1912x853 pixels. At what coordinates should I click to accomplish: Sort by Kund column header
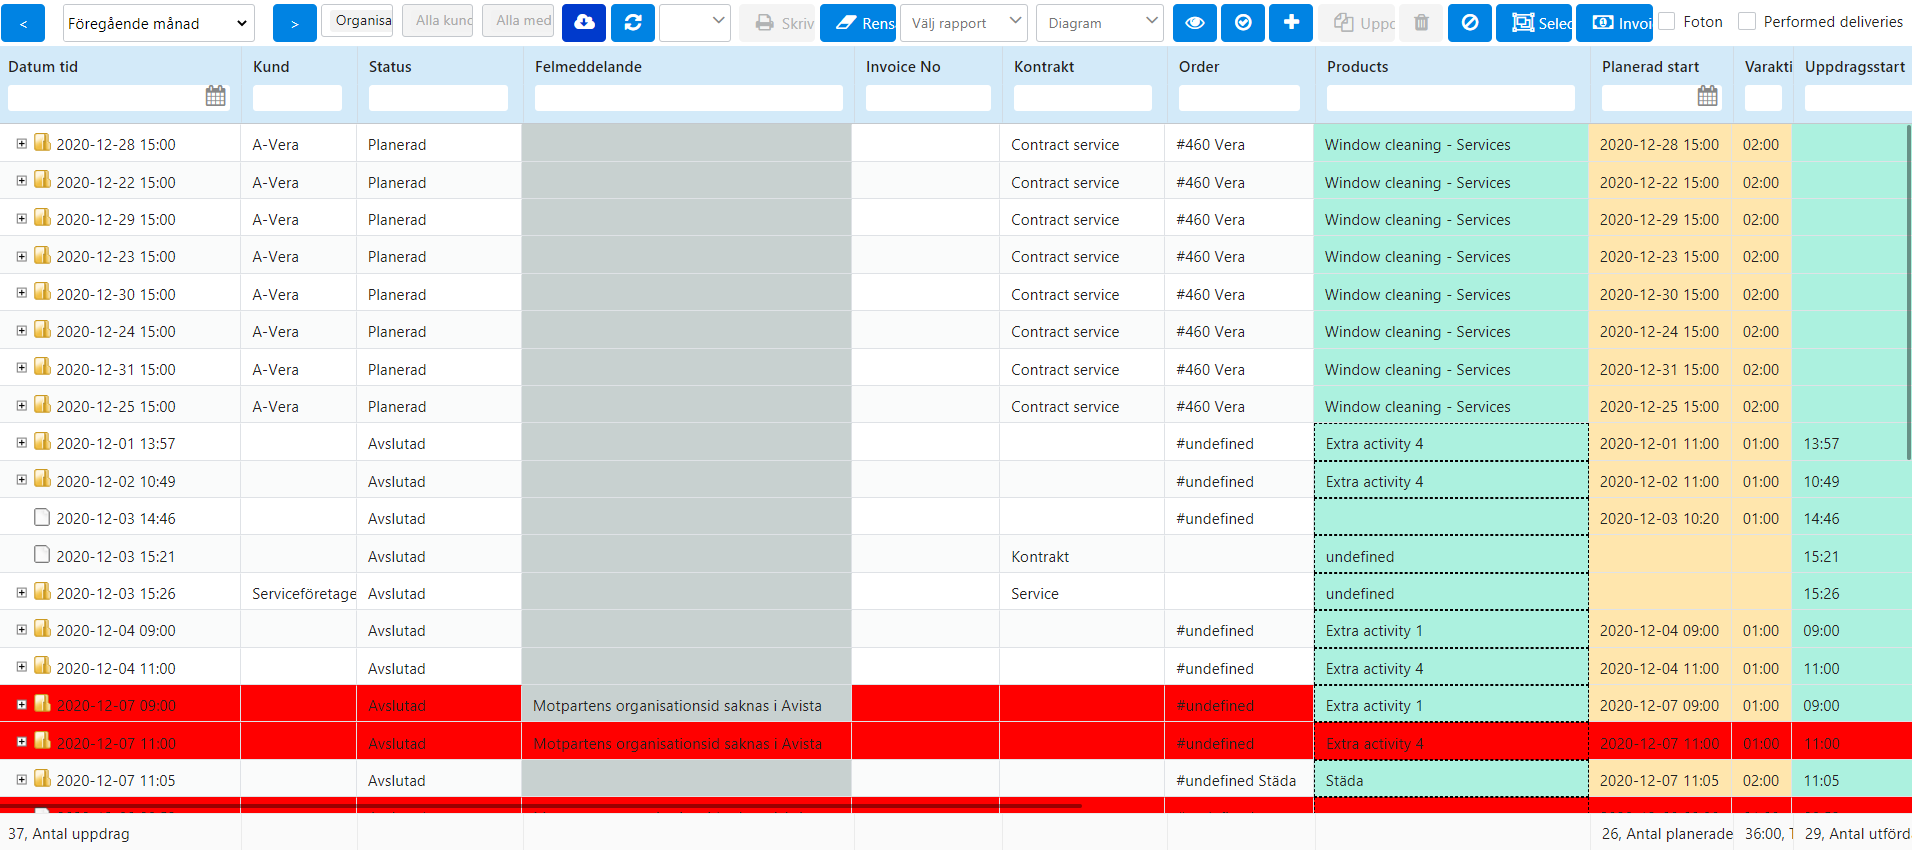click(x=271, y=67)
